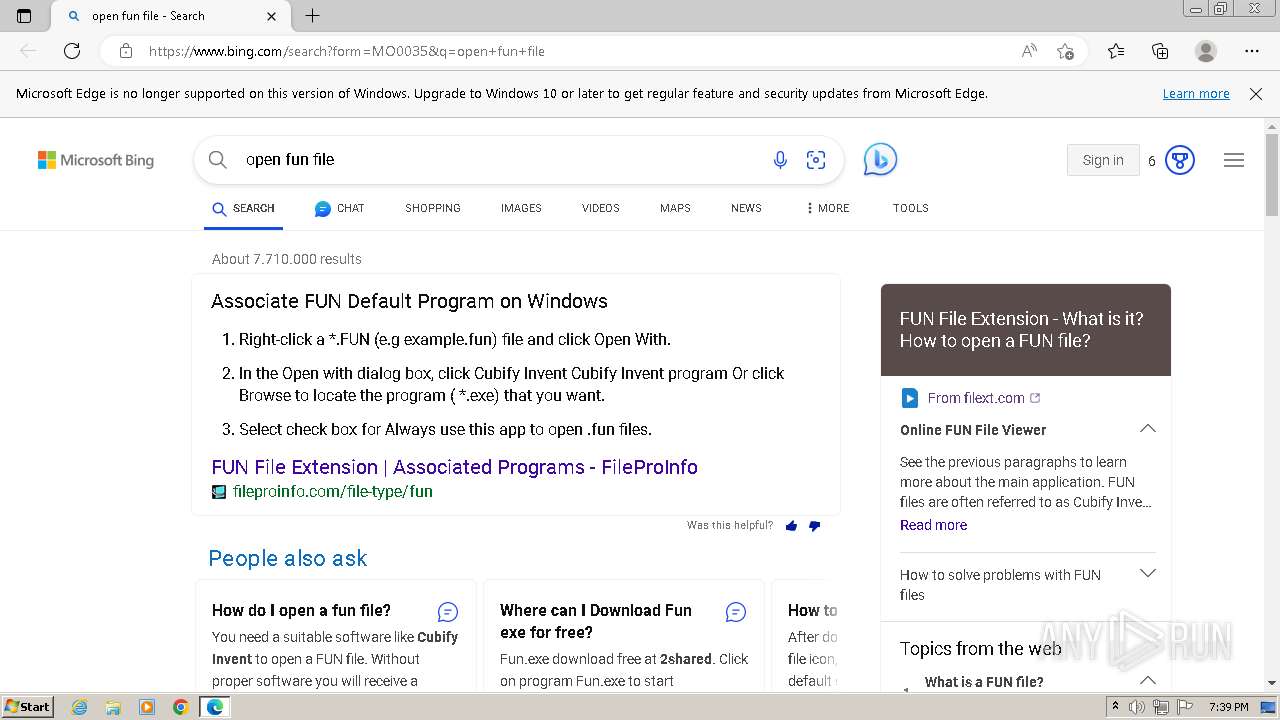Click the volume speaker tray icon
Screen dimensions: 1280x720
click(x=1137, y=707)
